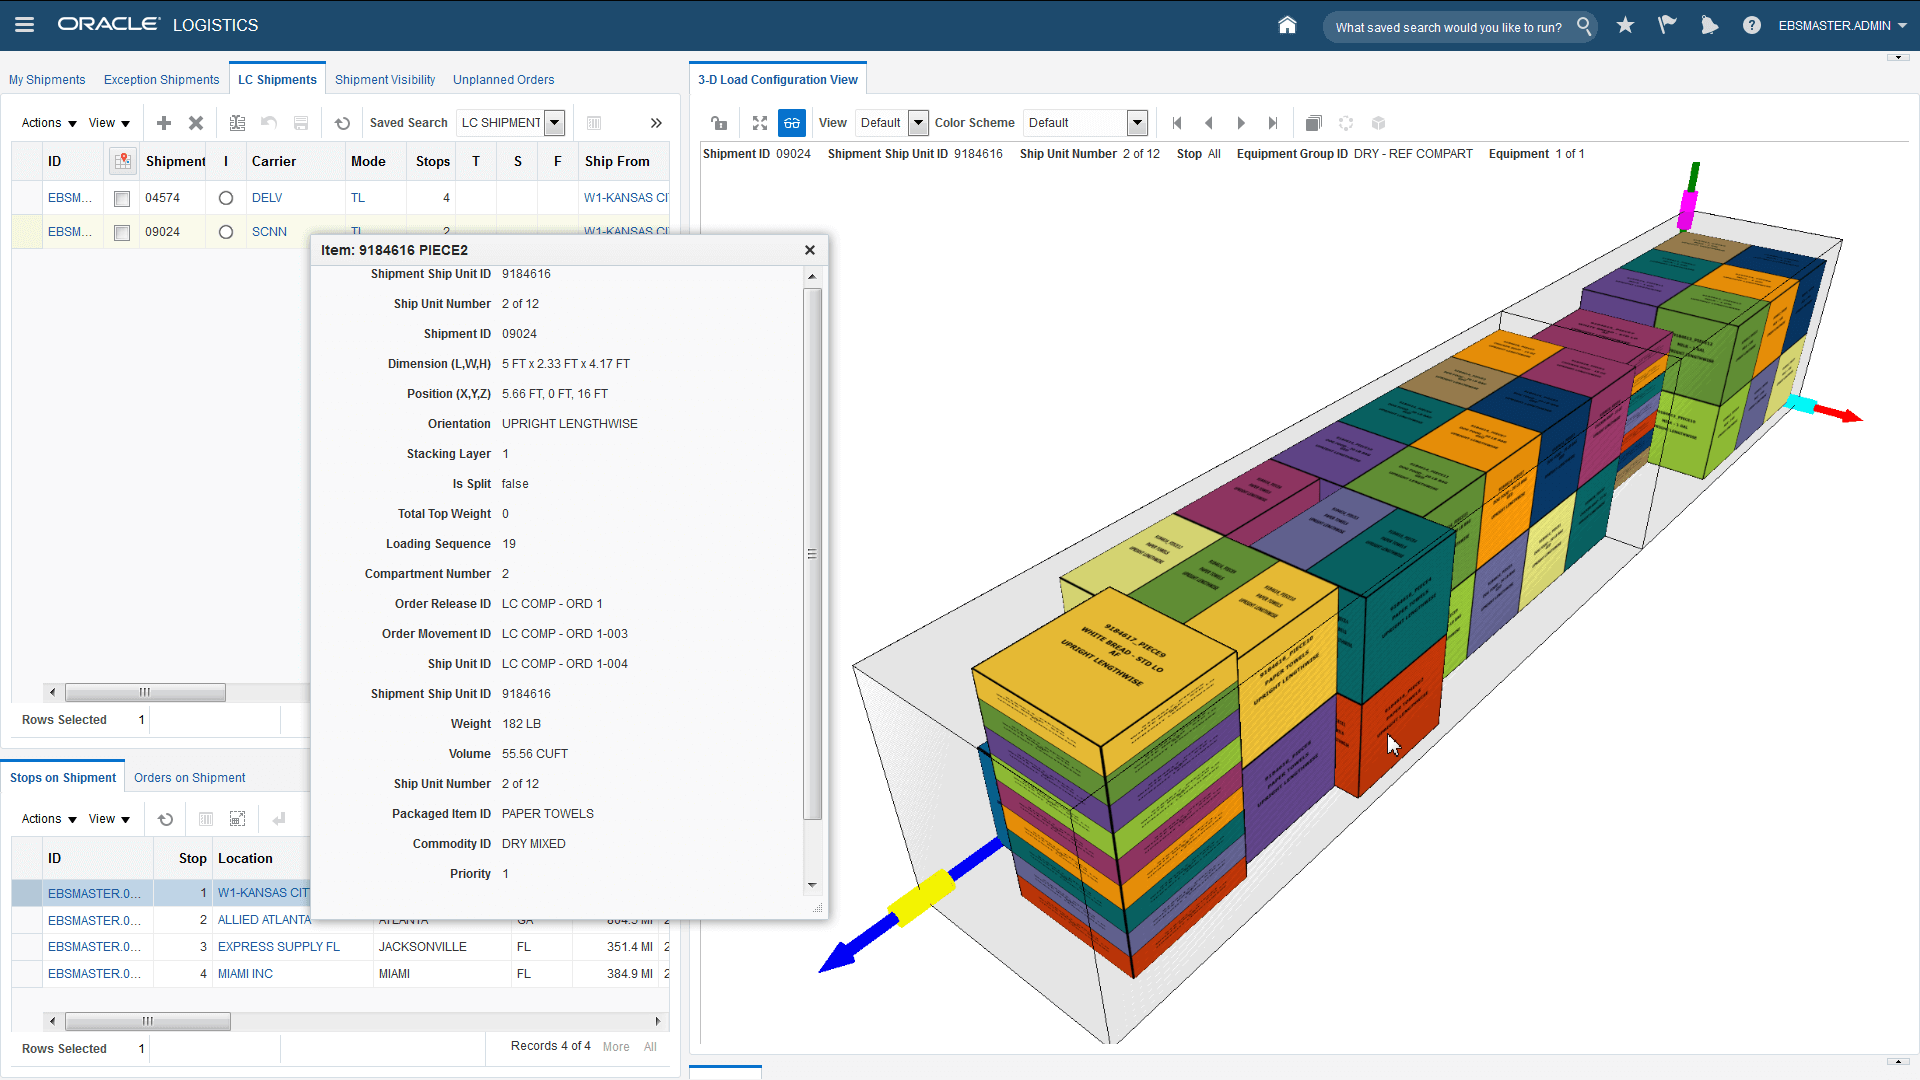Expand the Color Scheme dropdown
Image resolution: width=1920 pixels, height=1080 pixels.
pos(1137,123)
